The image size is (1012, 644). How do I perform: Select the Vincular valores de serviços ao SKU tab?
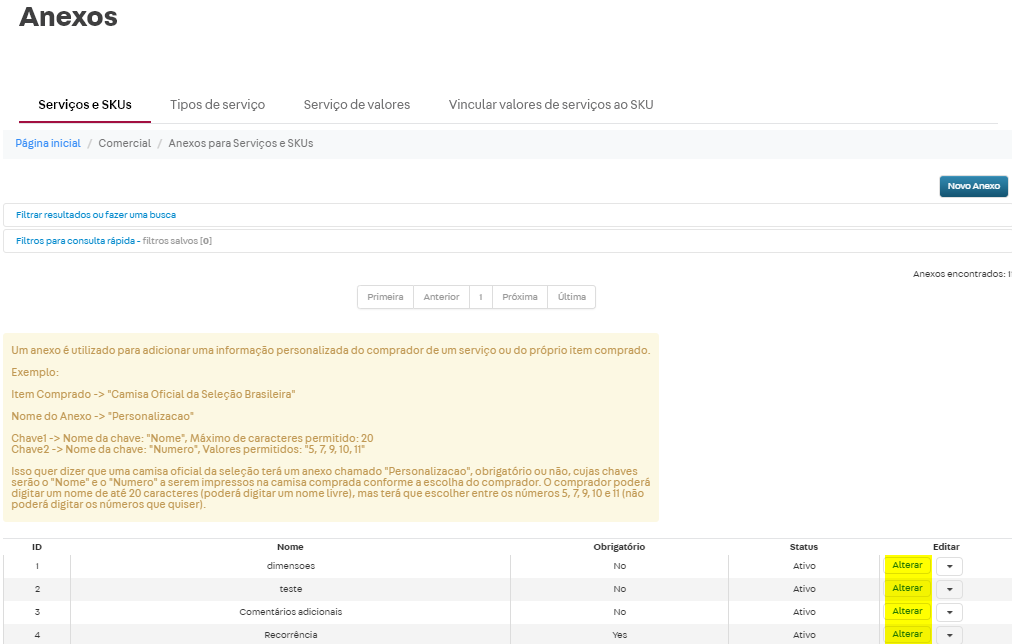tap(550, 104)
